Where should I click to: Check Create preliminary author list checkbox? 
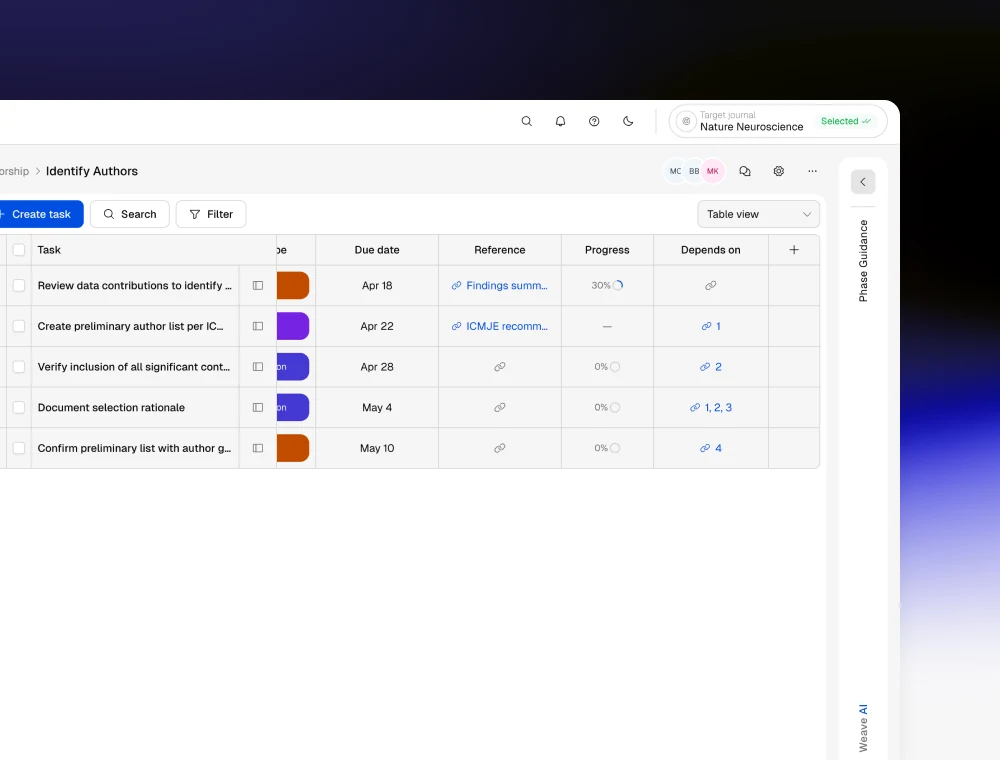(19, 326)
